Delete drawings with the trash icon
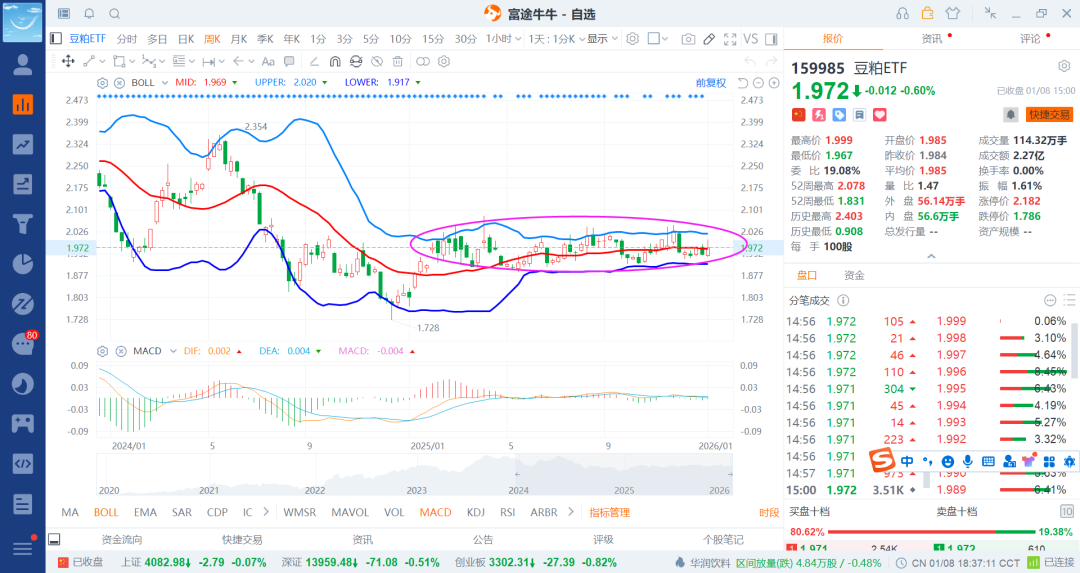 tap(397, 61)
